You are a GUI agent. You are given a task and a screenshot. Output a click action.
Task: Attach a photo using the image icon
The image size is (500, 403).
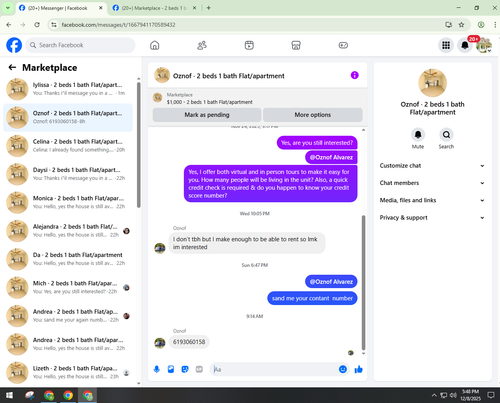coord(171,369)
